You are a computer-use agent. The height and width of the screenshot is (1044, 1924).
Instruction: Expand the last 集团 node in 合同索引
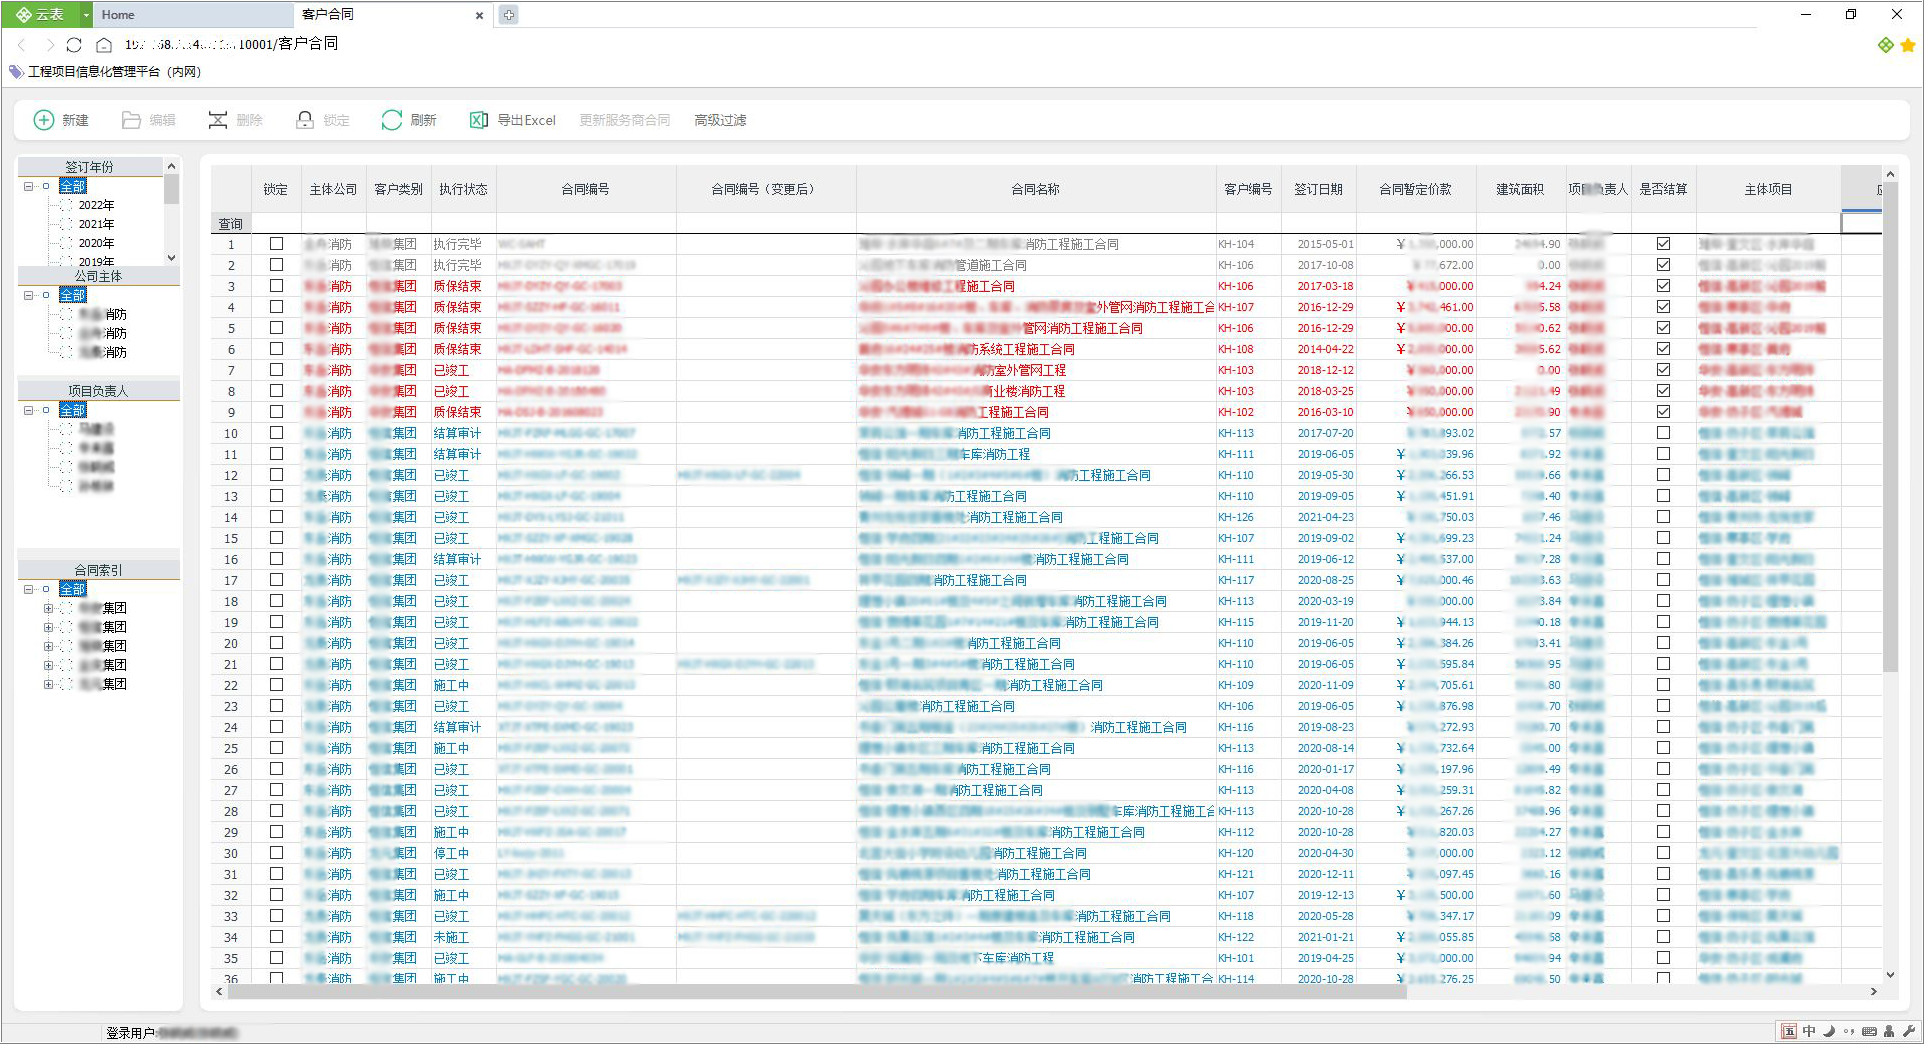click(x=48, y=684)
